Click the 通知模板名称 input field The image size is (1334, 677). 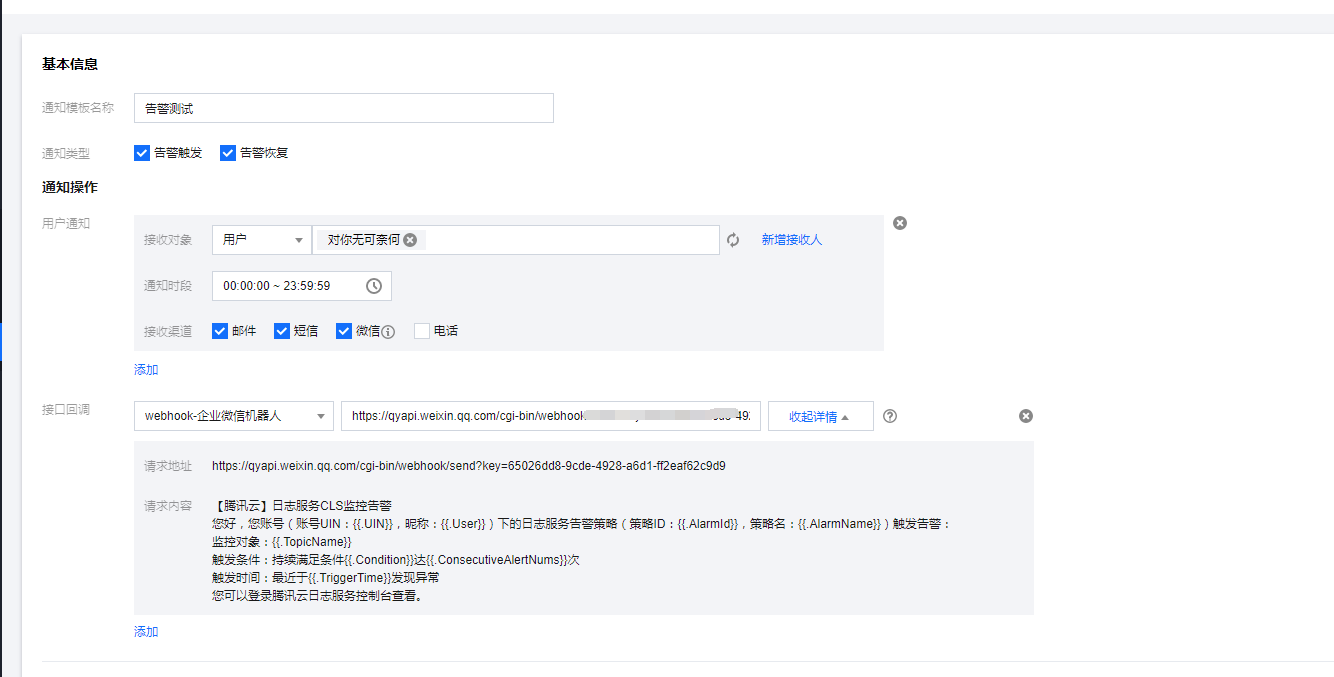344,108
